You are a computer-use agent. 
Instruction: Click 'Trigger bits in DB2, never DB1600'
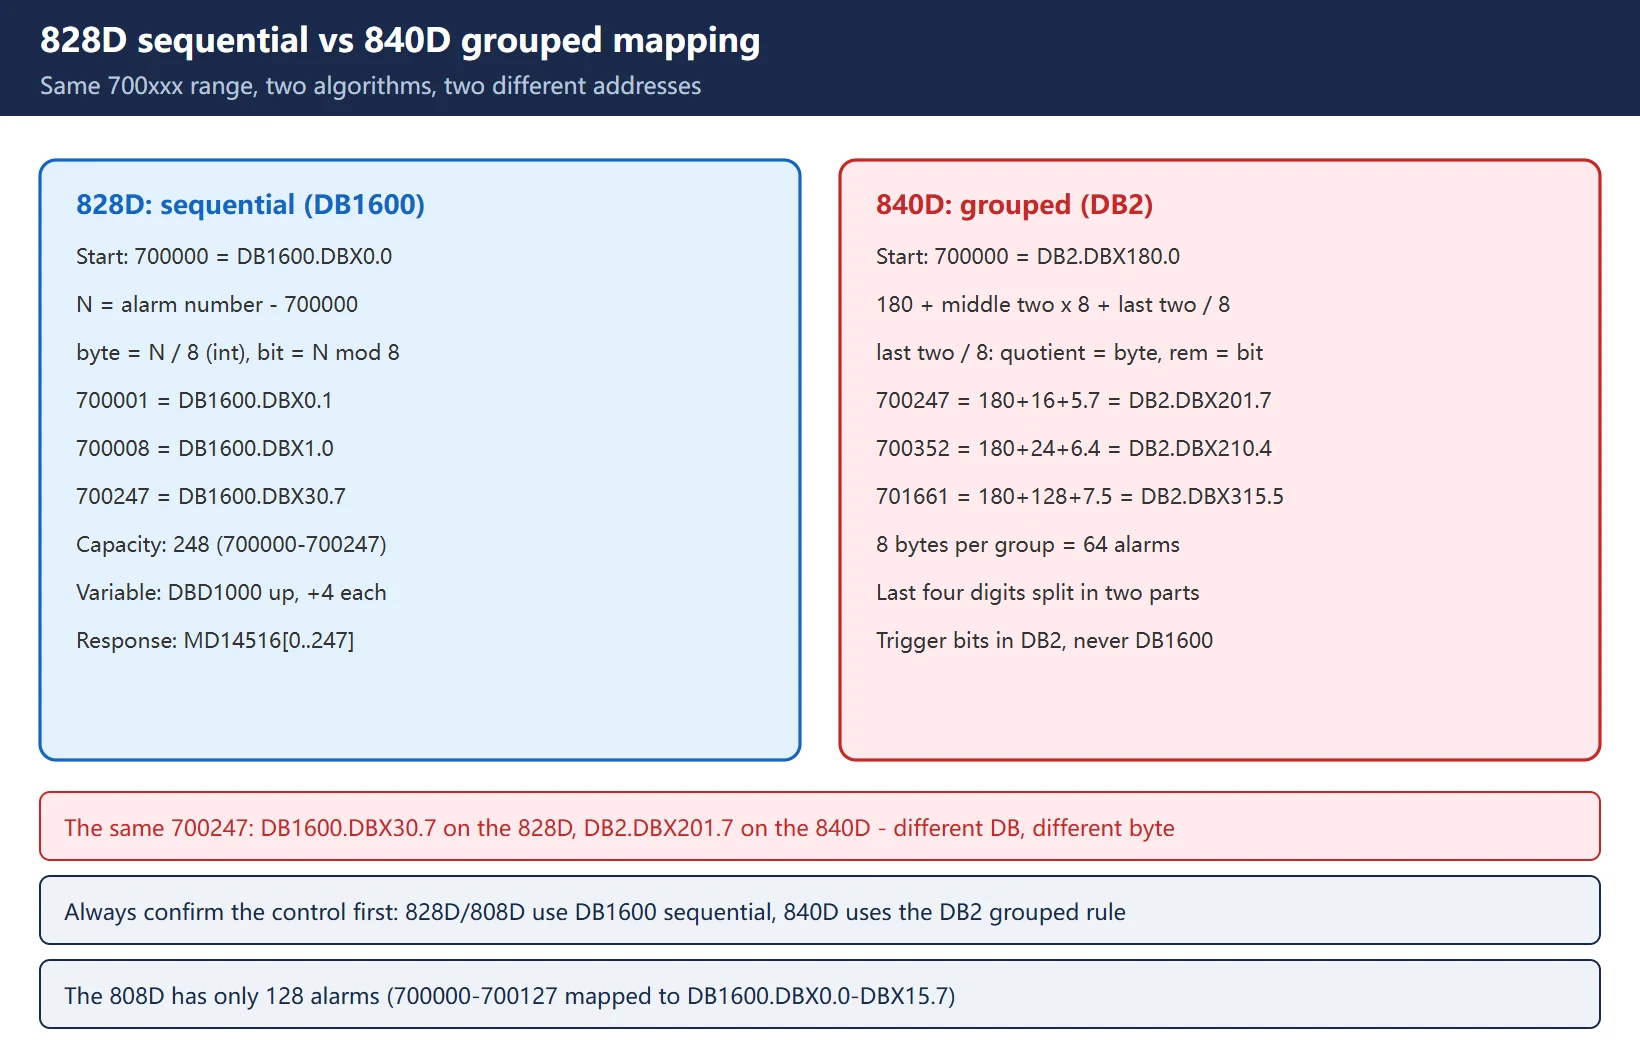pyautogui.click(x=1044, y=640)
